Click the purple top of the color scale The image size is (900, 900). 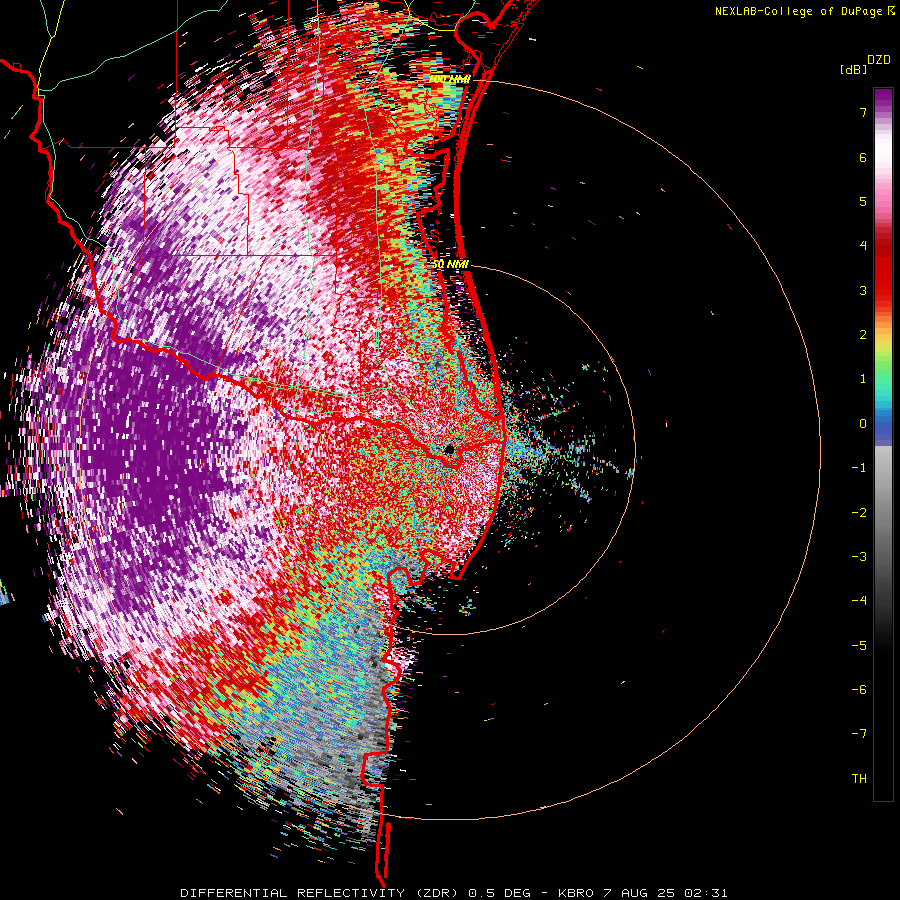883,96
